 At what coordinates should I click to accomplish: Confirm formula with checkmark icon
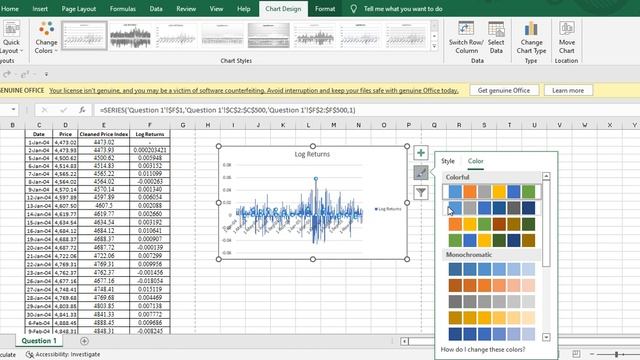point(63,110)
